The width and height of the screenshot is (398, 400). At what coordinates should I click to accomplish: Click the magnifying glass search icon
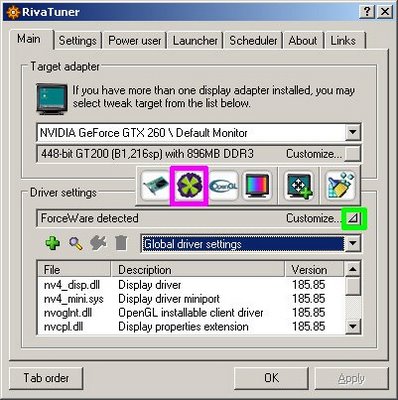click(x=76, y=243)
